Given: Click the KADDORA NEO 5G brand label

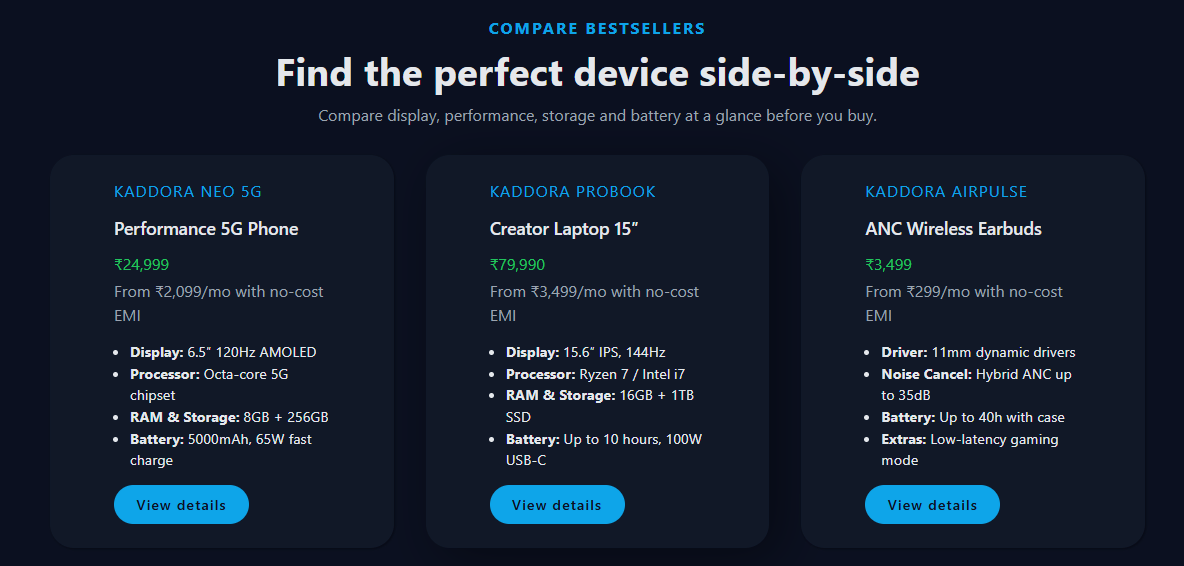Looking at the screenshot, I should [x=188, y=192].
